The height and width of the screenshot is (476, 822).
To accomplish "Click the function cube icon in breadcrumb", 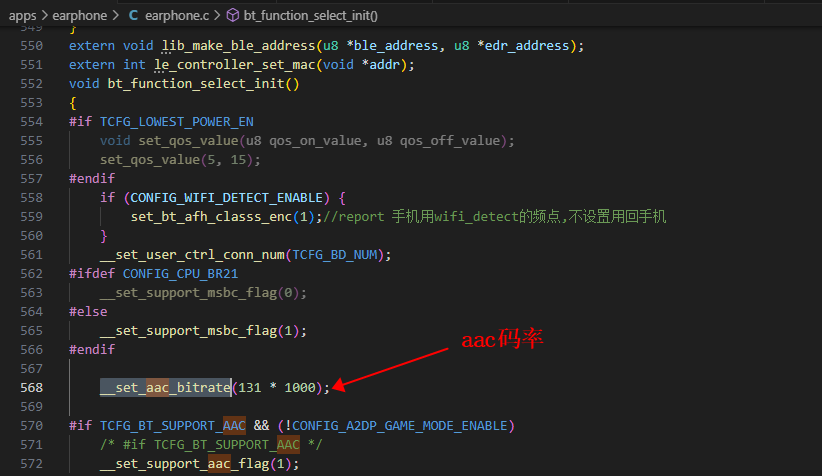I will 232,16.
